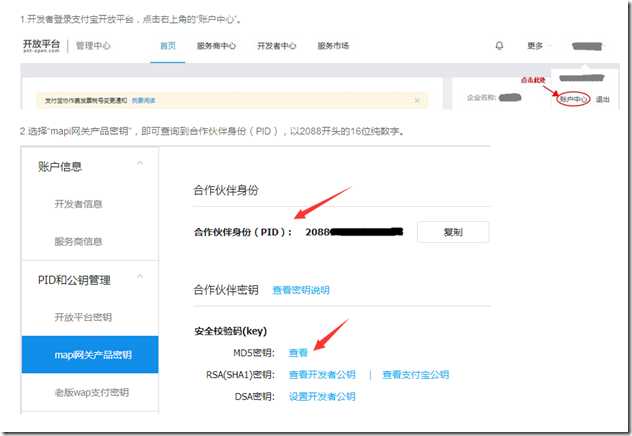This screenshot has height=436, width=632.
Task: Click the 账户信息 section header
Action: click(60, 166)
